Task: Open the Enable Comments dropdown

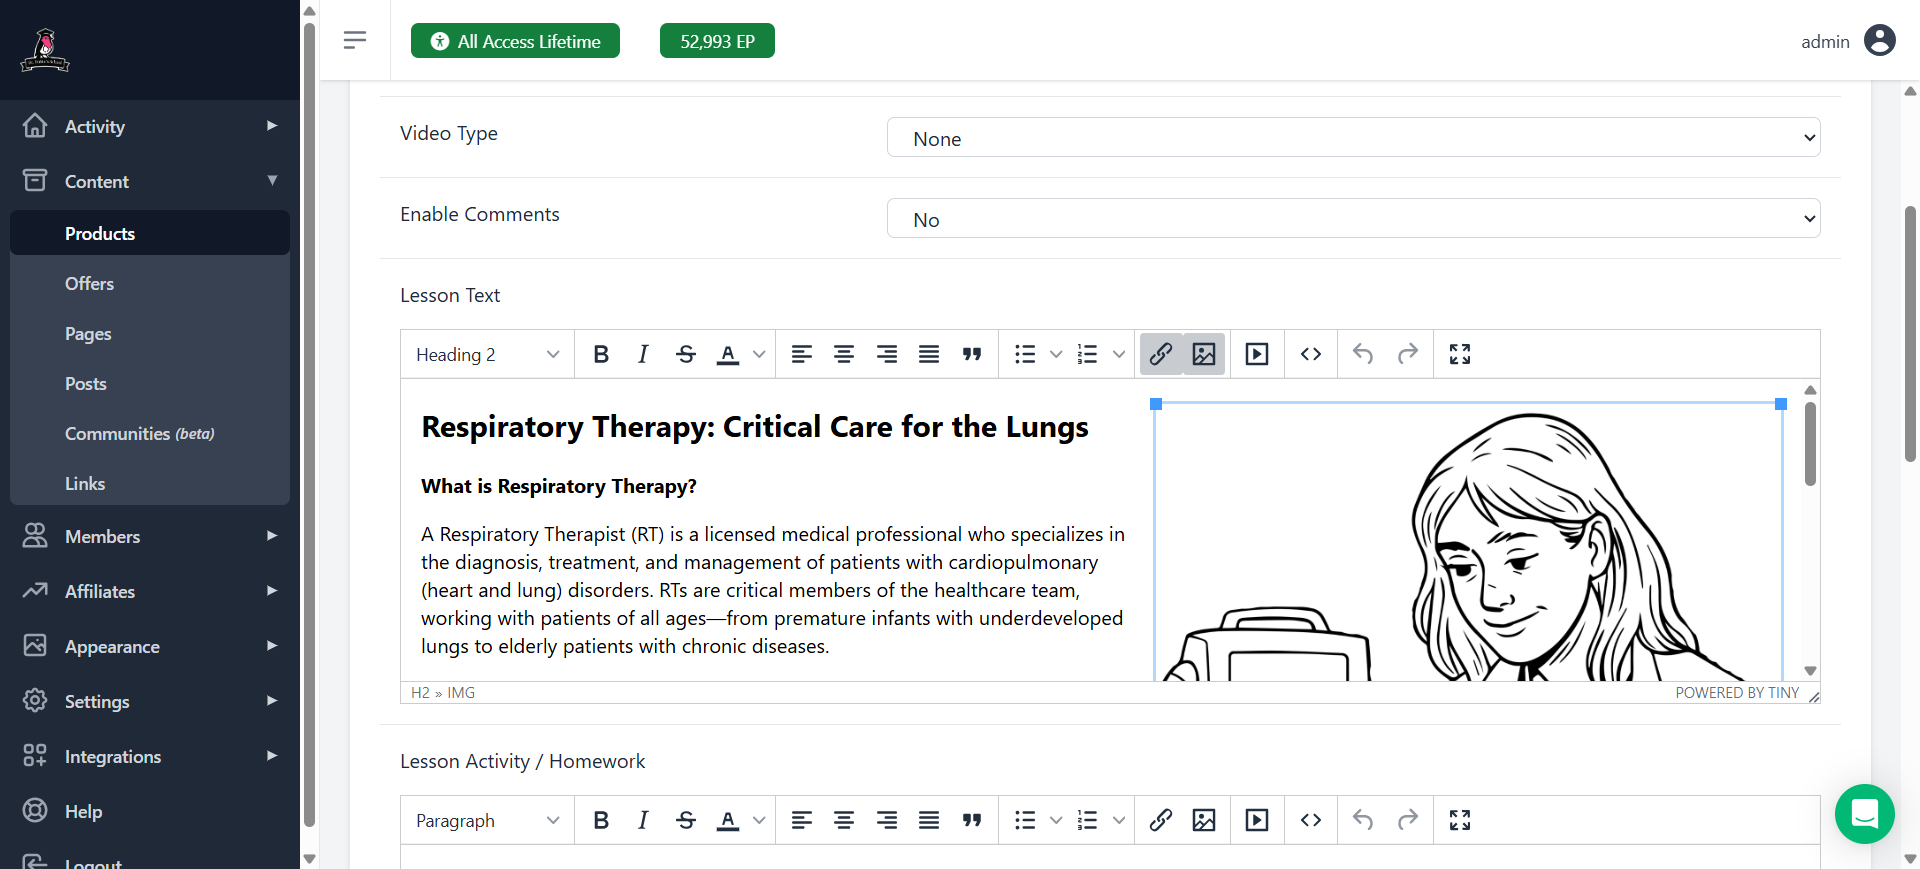Action: [x=1353, y=219]
